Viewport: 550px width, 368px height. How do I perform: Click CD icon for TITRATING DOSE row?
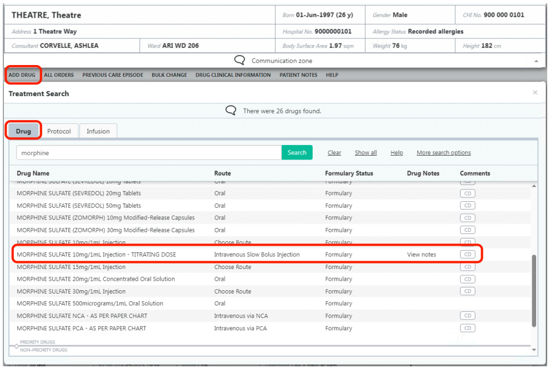tap(468, 254)
